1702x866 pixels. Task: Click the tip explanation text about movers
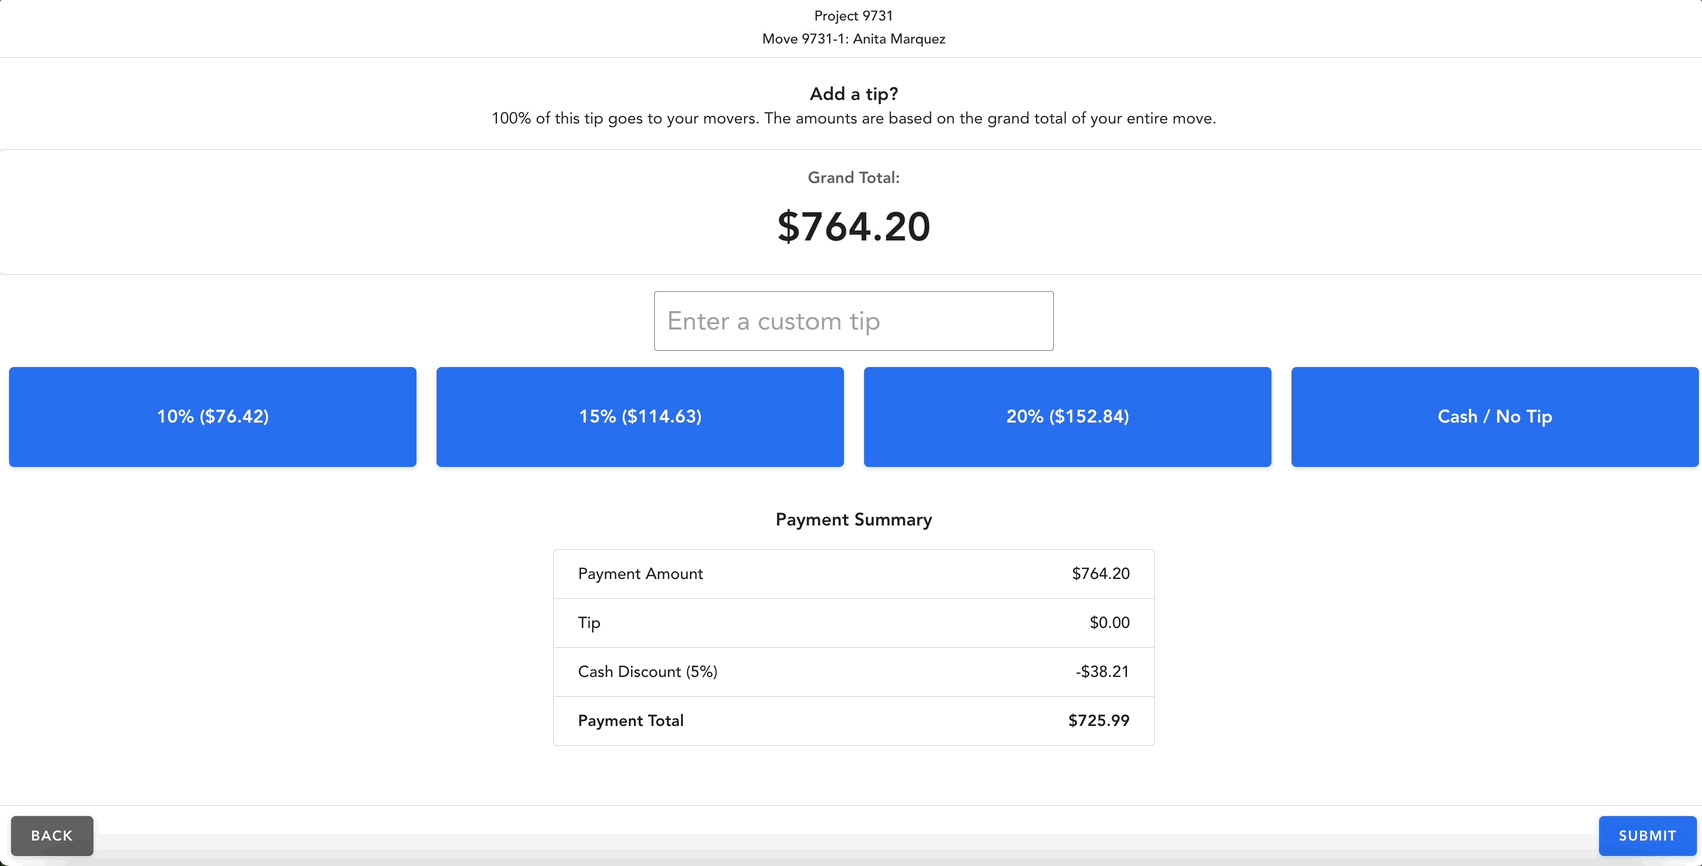853,118
